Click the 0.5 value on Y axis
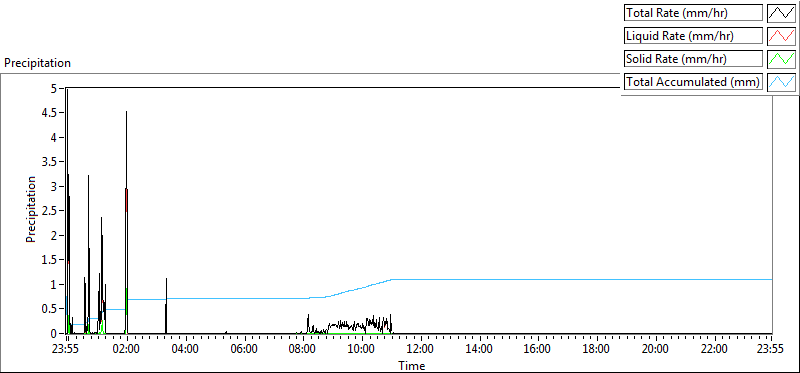This screenshot has height=373, width=800. (x=50, y=309)
